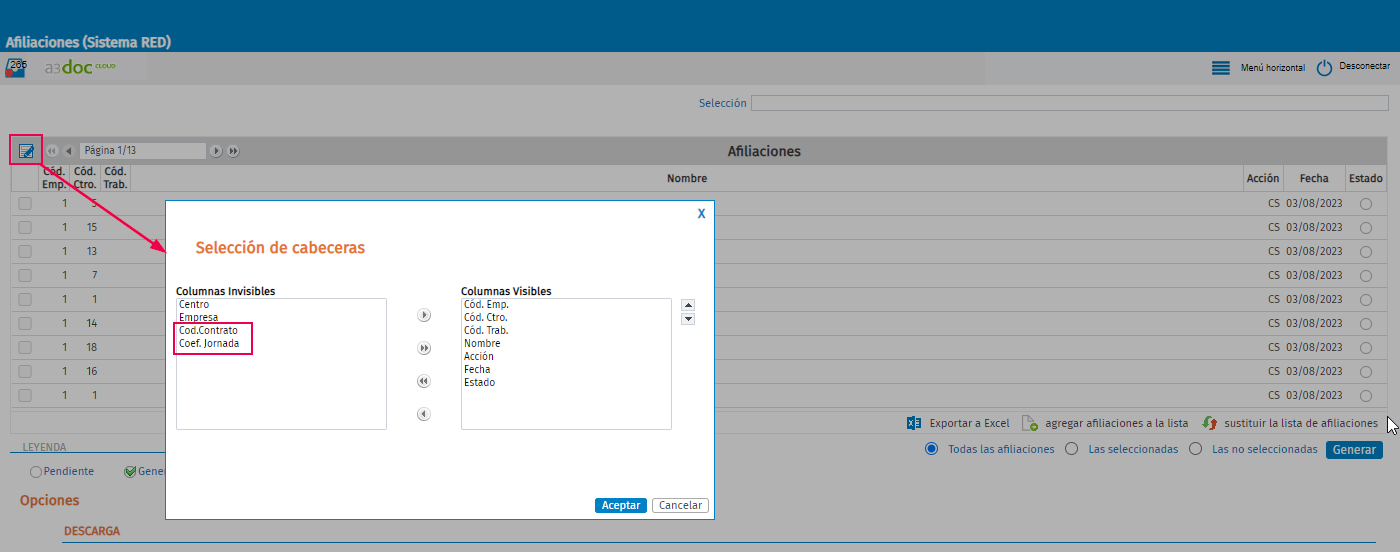Select Cód. Ctro. in Columnas Visibles list

click(x=485, y=317)
